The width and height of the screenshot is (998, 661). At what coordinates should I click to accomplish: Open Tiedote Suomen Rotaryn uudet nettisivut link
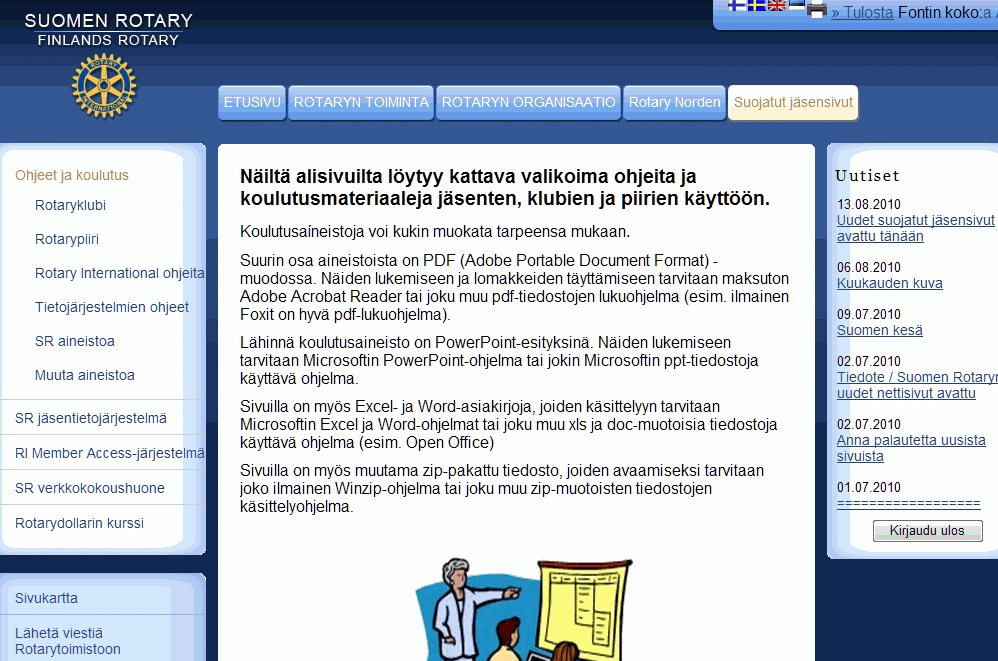[917, 385]
